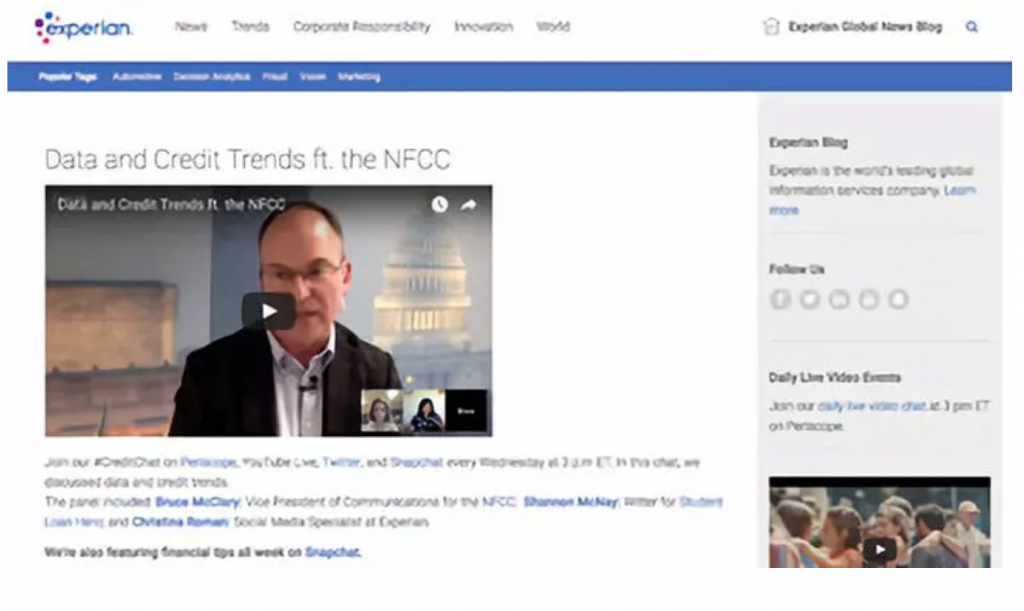
Task: Follow the Periscope link in the article
Action: tap(208, 462)
